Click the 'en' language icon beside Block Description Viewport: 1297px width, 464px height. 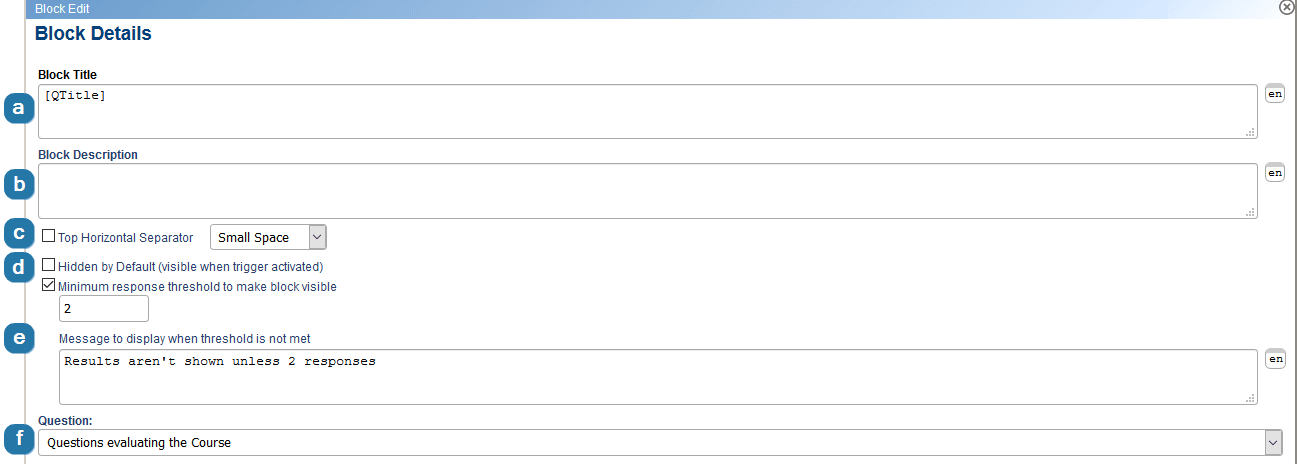[1275, 172]
